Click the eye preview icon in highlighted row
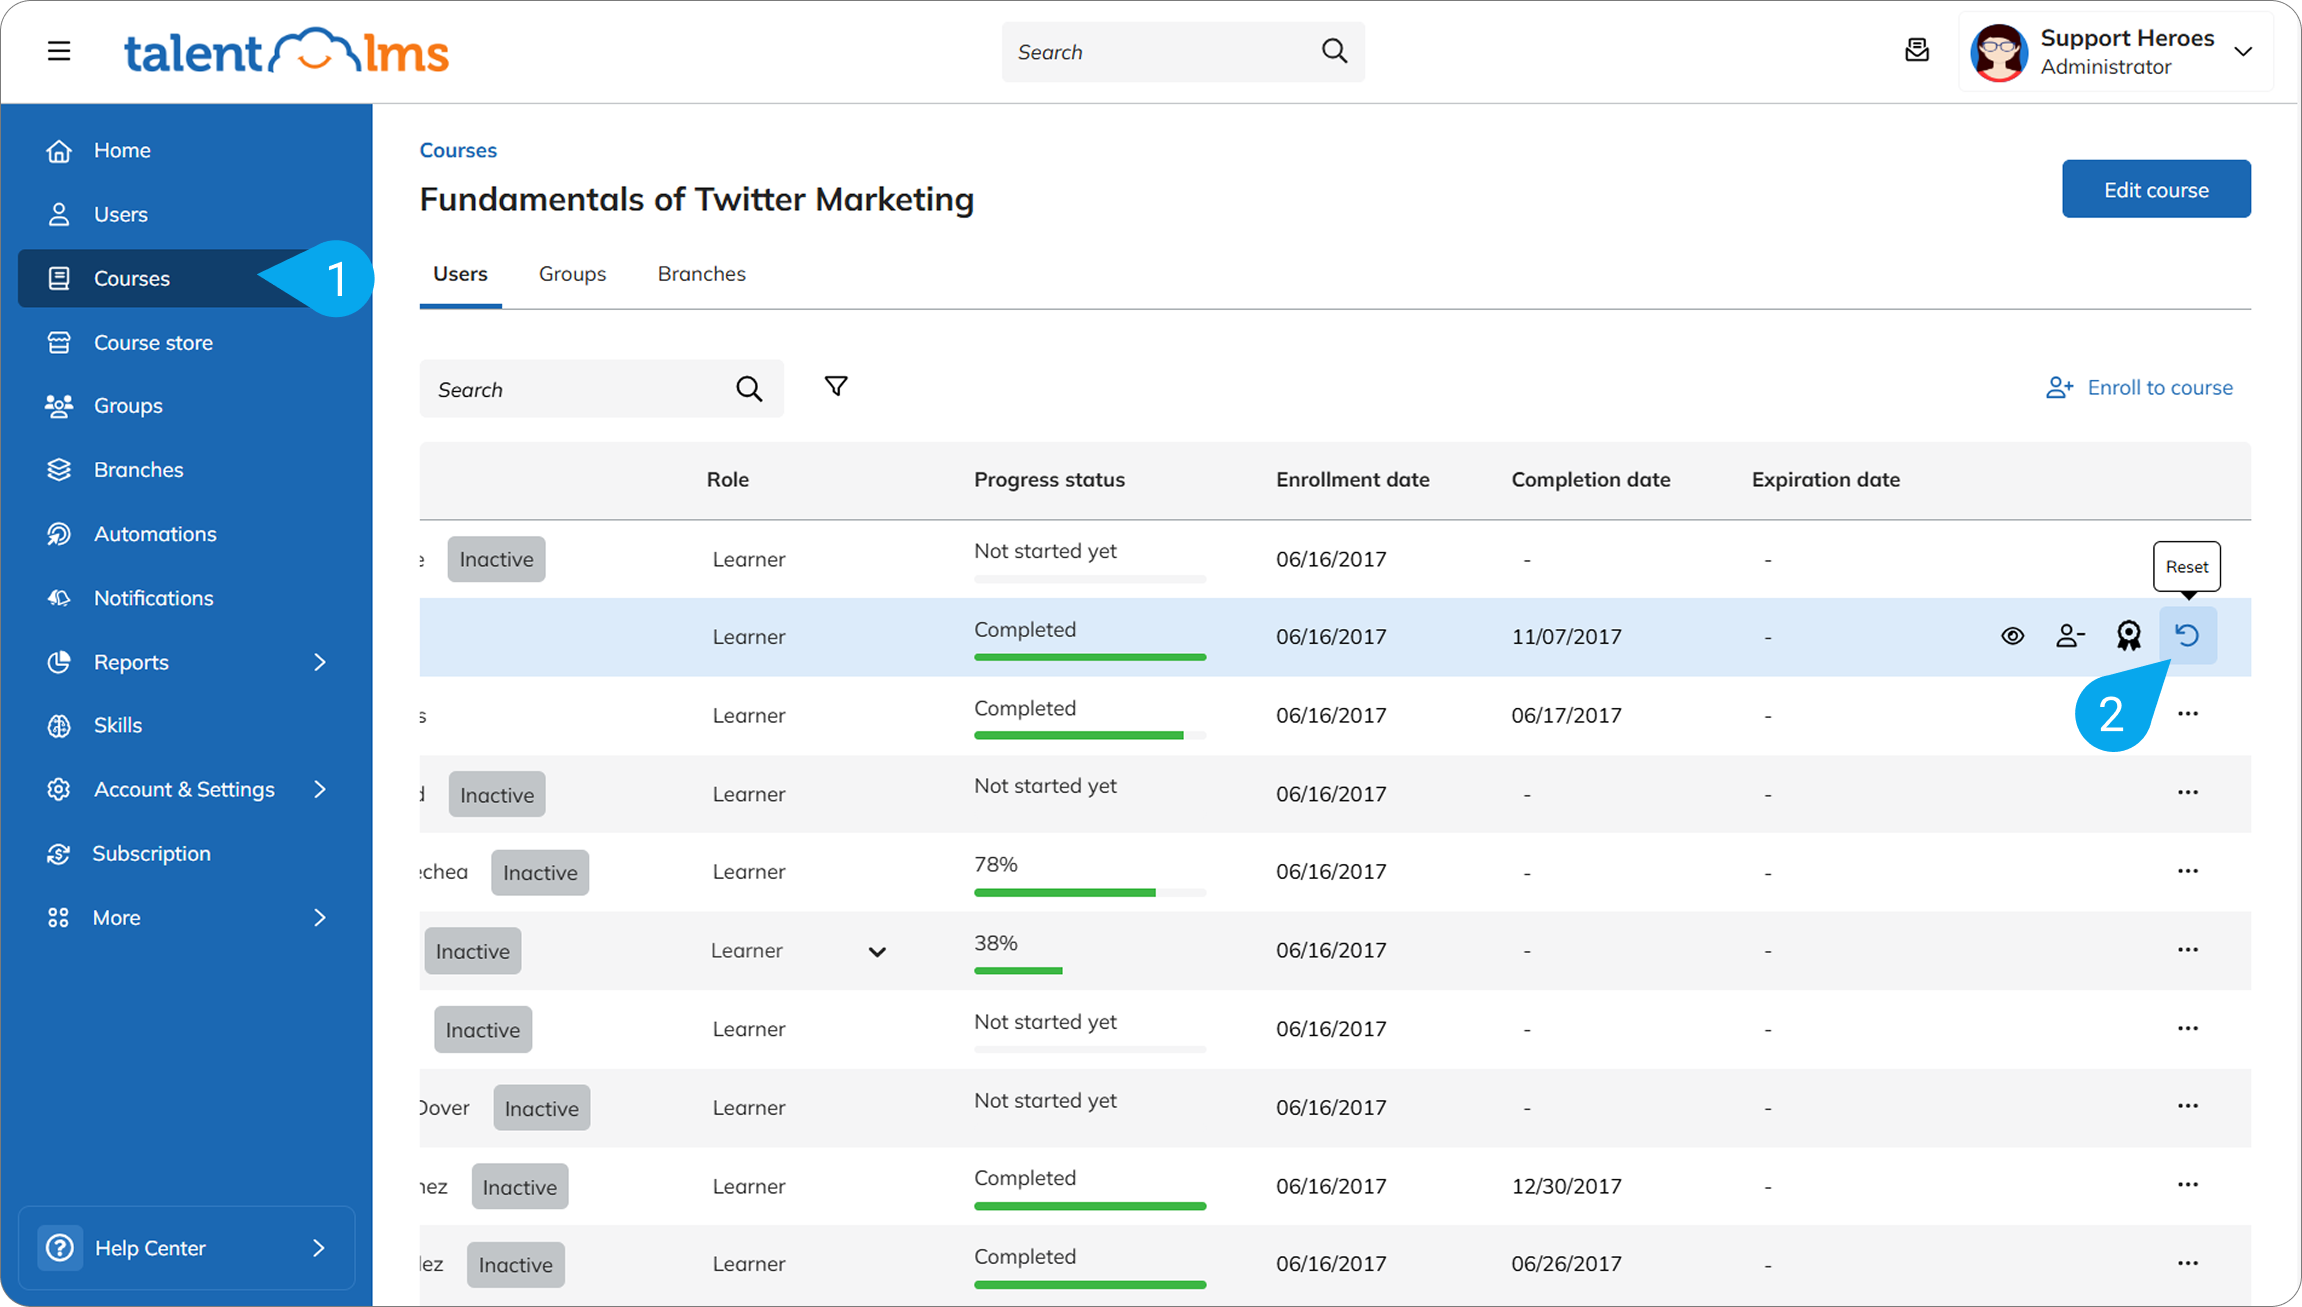 [2012, 636]
